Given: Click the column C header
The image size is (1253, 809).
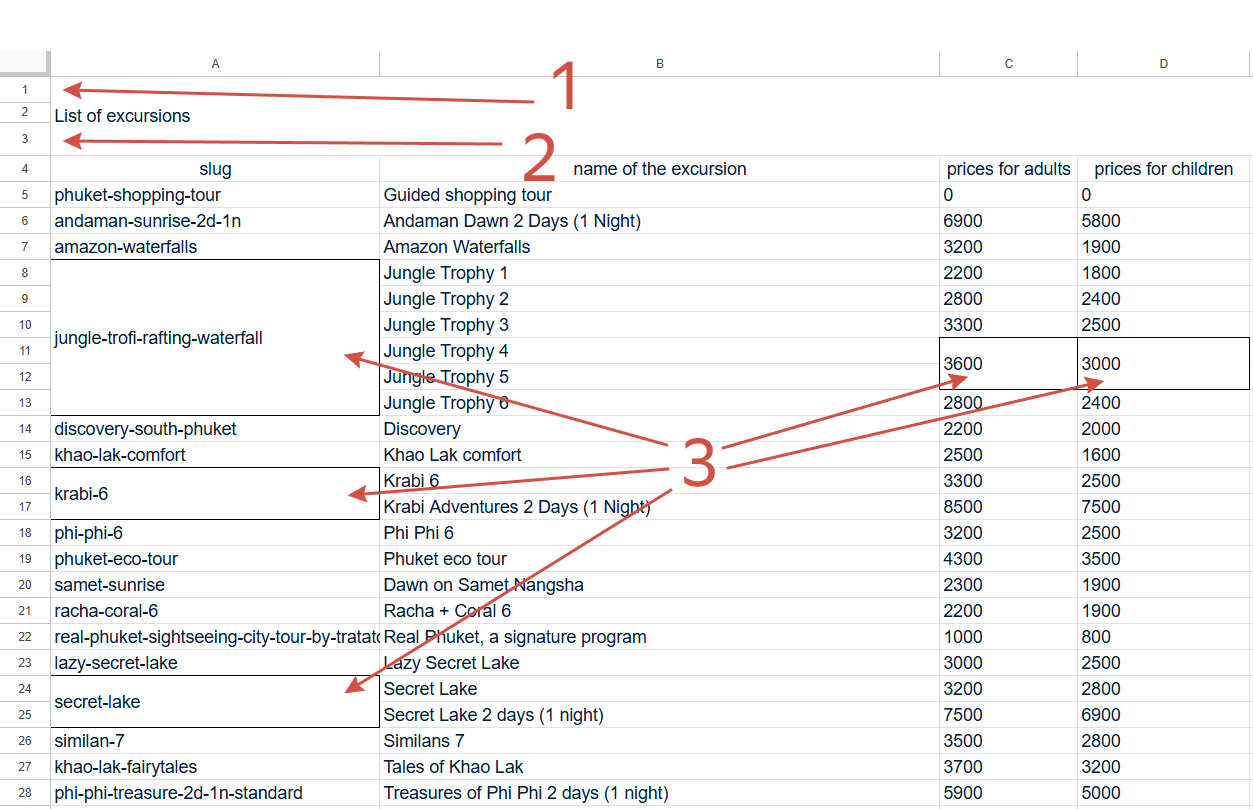Looking at the screenshot, I should coord(1008,64).
